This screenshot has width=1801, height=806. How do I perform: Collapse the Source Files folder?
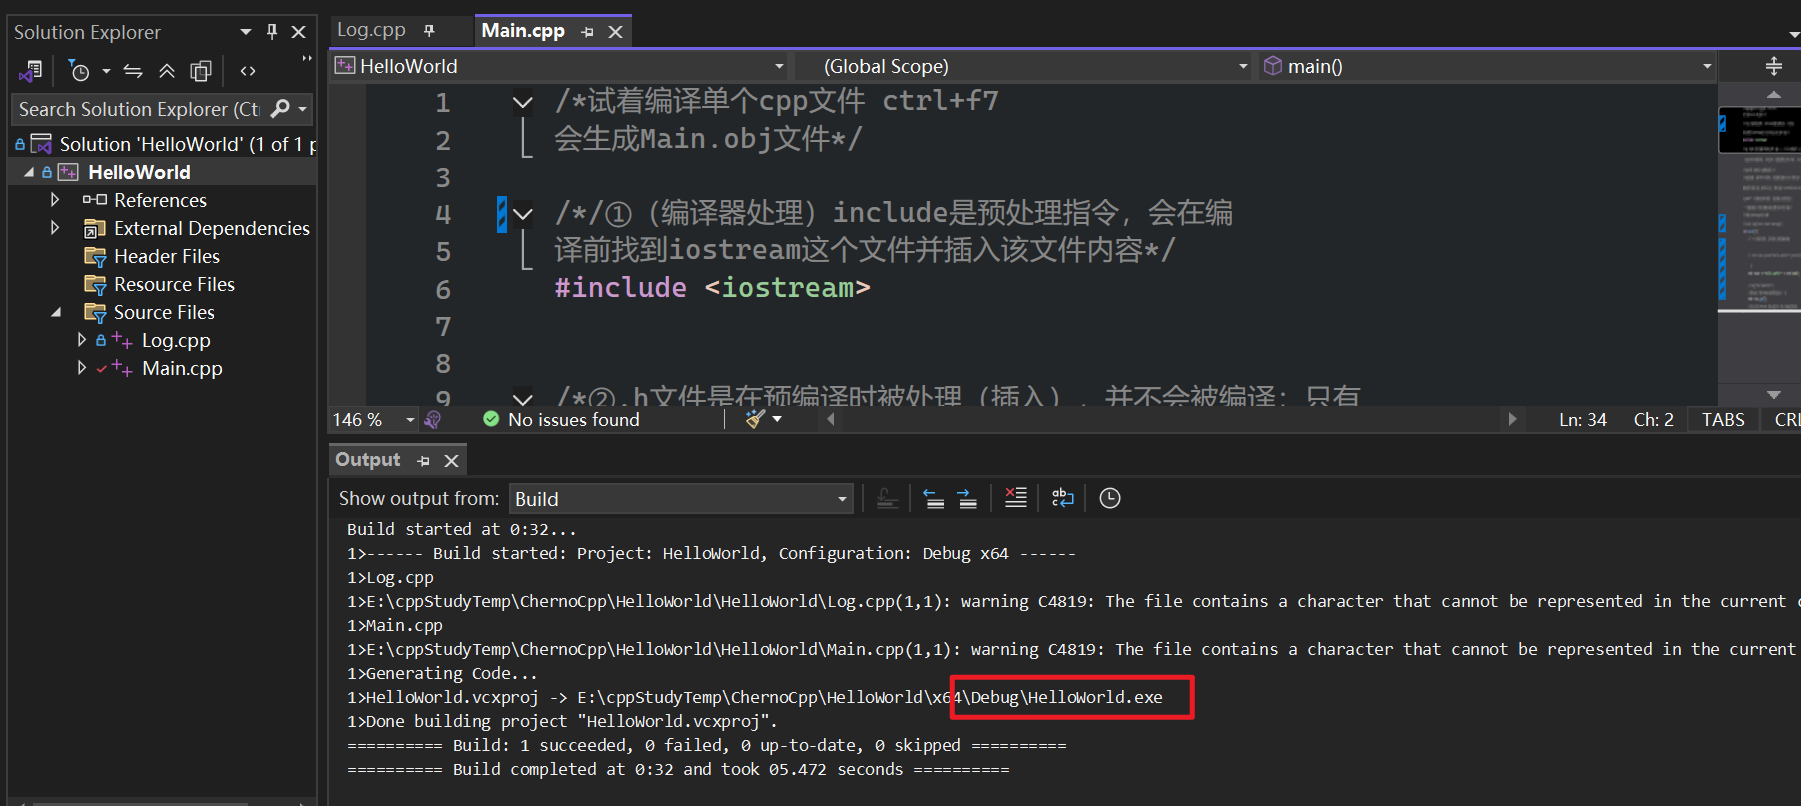56,312
